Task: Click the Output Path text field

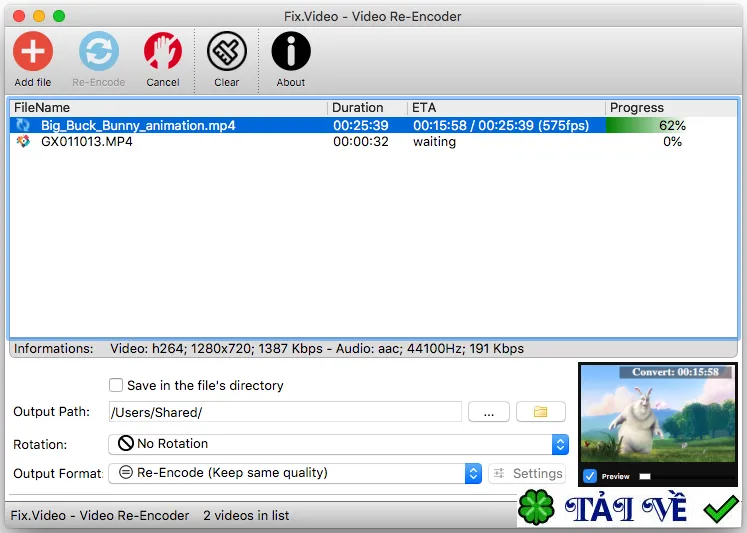Action: (285, 412)
